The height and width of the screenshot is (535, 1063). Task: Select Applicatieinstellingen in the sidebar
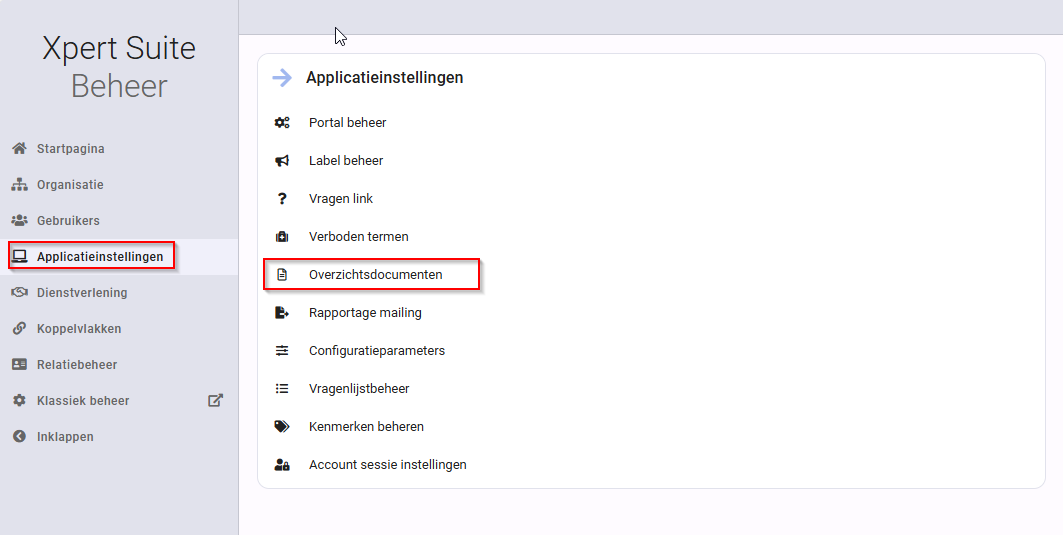pyautogui.click(x=100, y=256)
